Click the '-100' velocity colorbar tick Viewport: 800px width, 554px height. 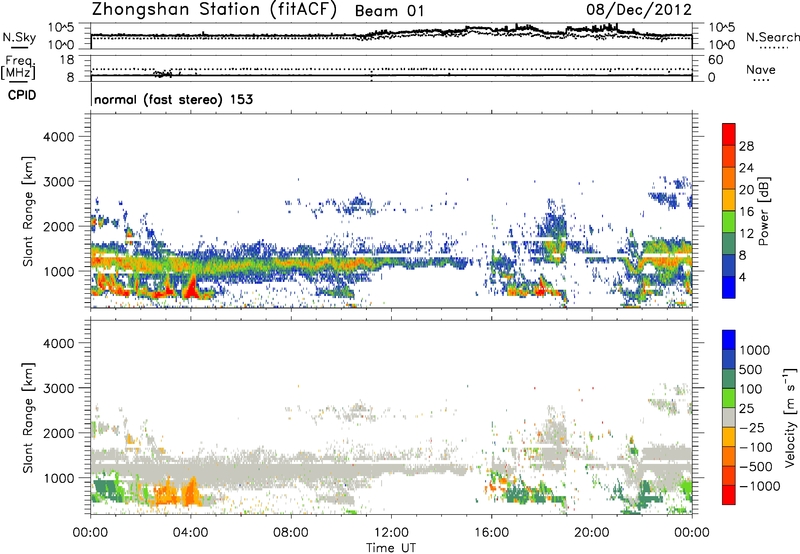755,447
